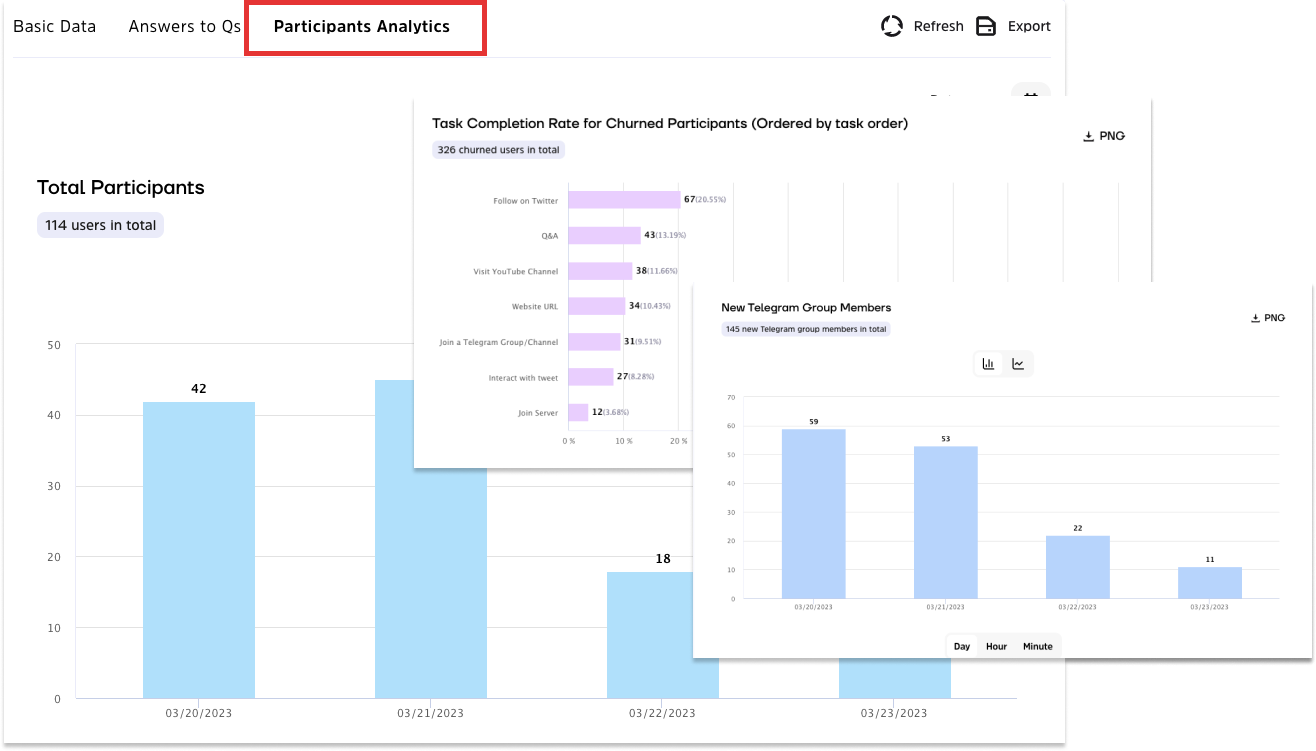Click the partially hidden calendar icon
Screen dimensions: 1316x751
[1031, 91]
